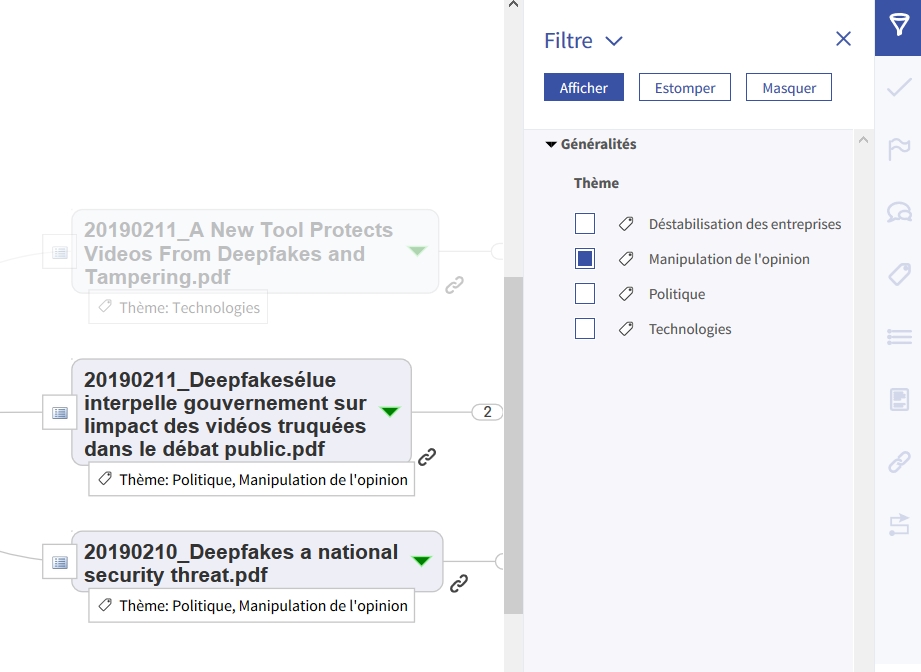The width and height of the screenshot is (921, 672).
Task: Open dropdown arrow on A New Tool Protects topic
Action: 417,251
